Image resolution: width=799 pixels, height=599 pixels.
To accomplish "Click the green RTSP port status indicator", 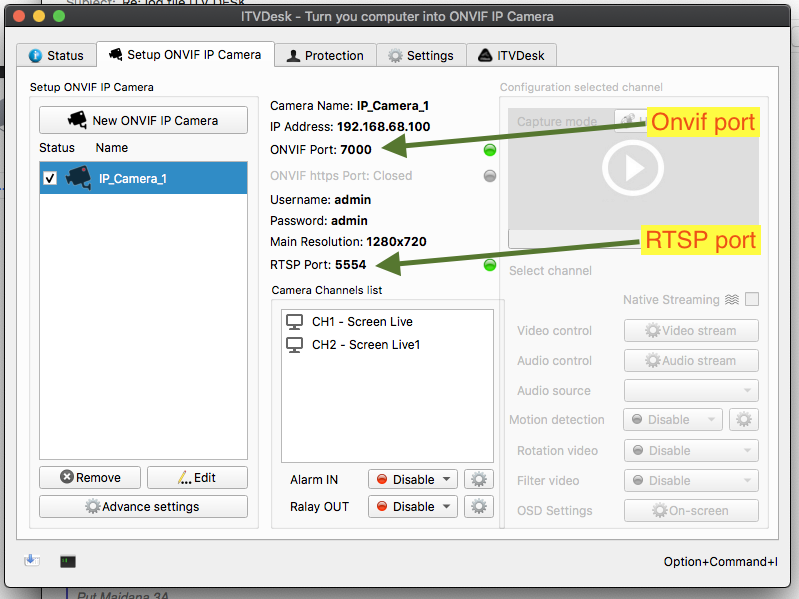I will (x=490, y=265).
